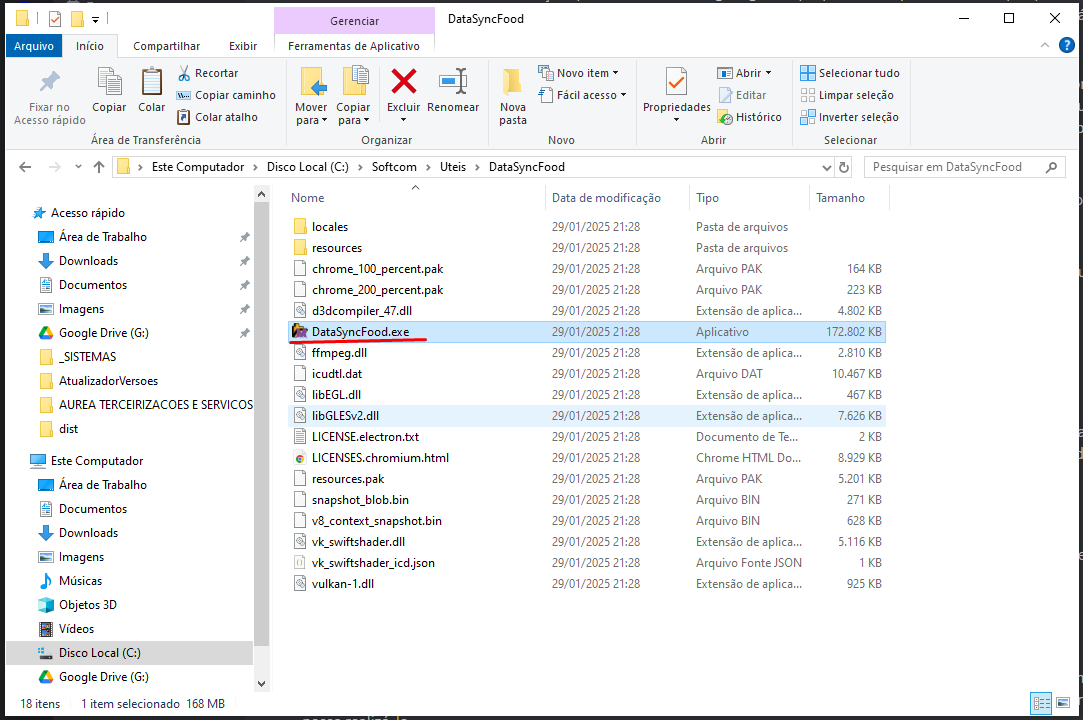Refresh the folder using address bar icon

[845, 167]
